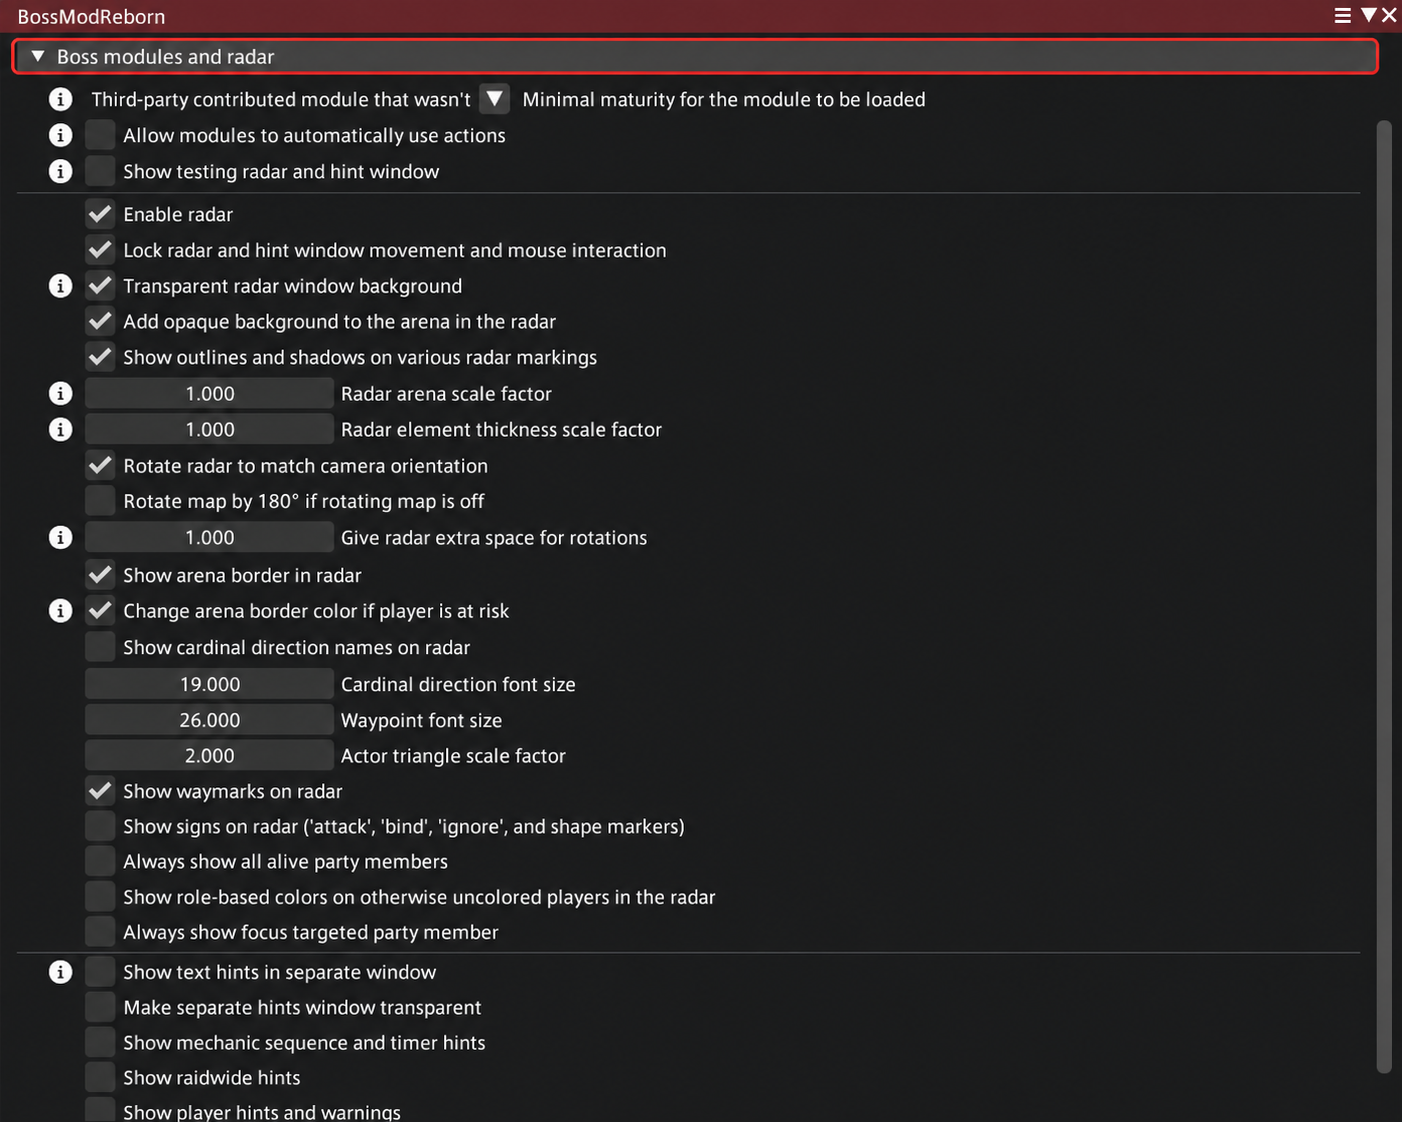Check Always show all alive party members
Screen dimensions: 1402x1122
[100, 861]
